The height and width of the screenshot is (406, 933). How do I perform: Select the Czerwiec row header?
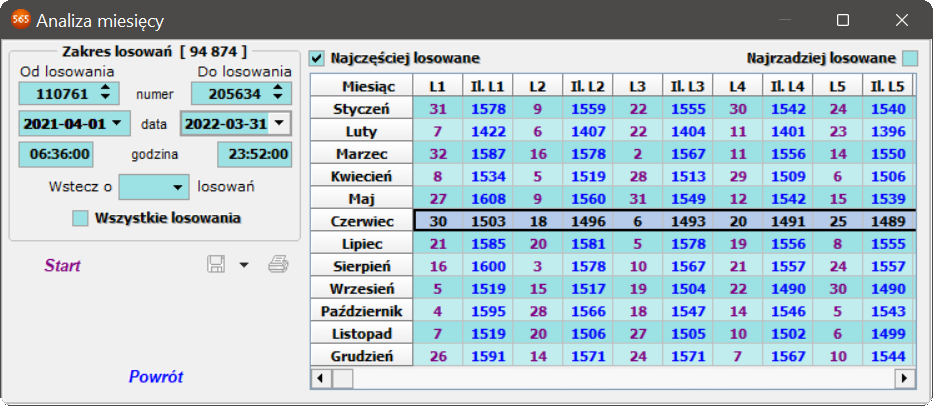[361, 221]
